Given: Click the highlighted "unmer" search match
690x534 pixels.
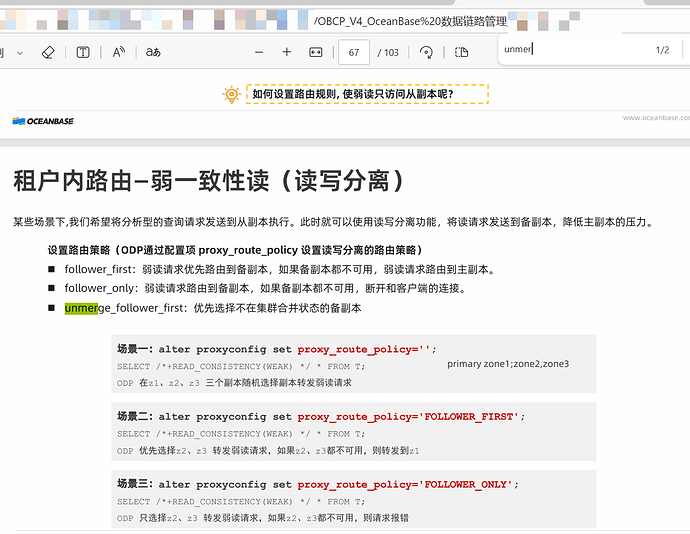Looking at the screenshot, I should point(81,308).
